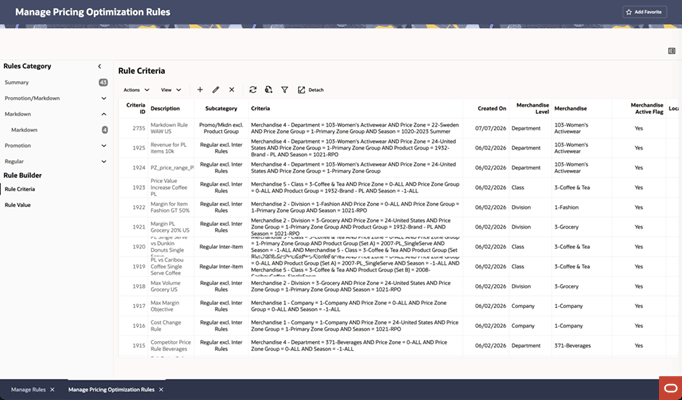Screen dimensions: 682x400
Task: Click 'Price Value Increase Coffee PL' description
Action: point(169,187)
